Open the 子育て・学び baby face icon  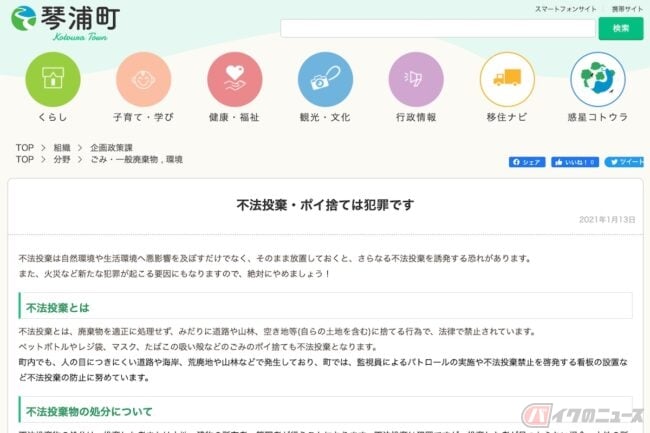click(x=143, y=79)
